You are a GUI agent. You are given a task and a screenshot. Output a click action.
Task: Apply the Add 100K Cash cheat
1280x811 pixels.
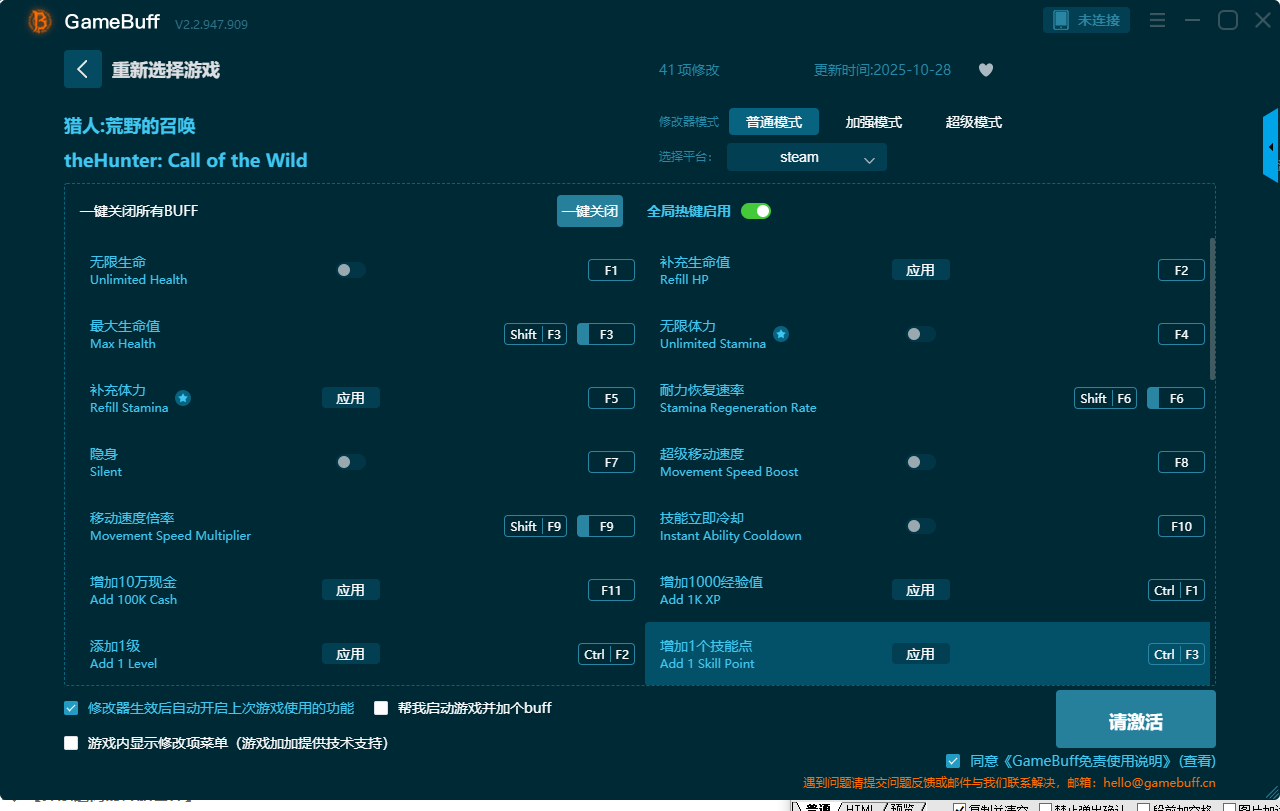(x=350, y=590)
